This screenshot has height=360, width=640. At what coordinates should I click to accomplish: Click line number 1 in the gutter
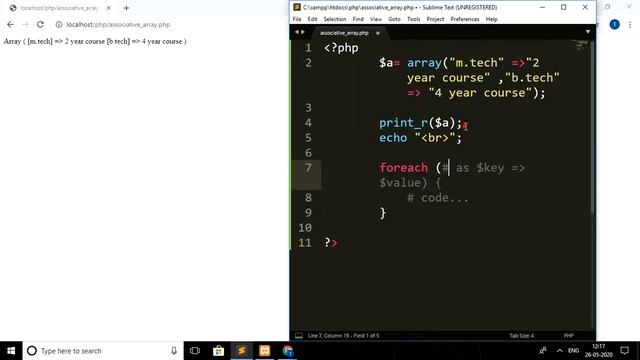pyautogui.click(x=308, y=48)
